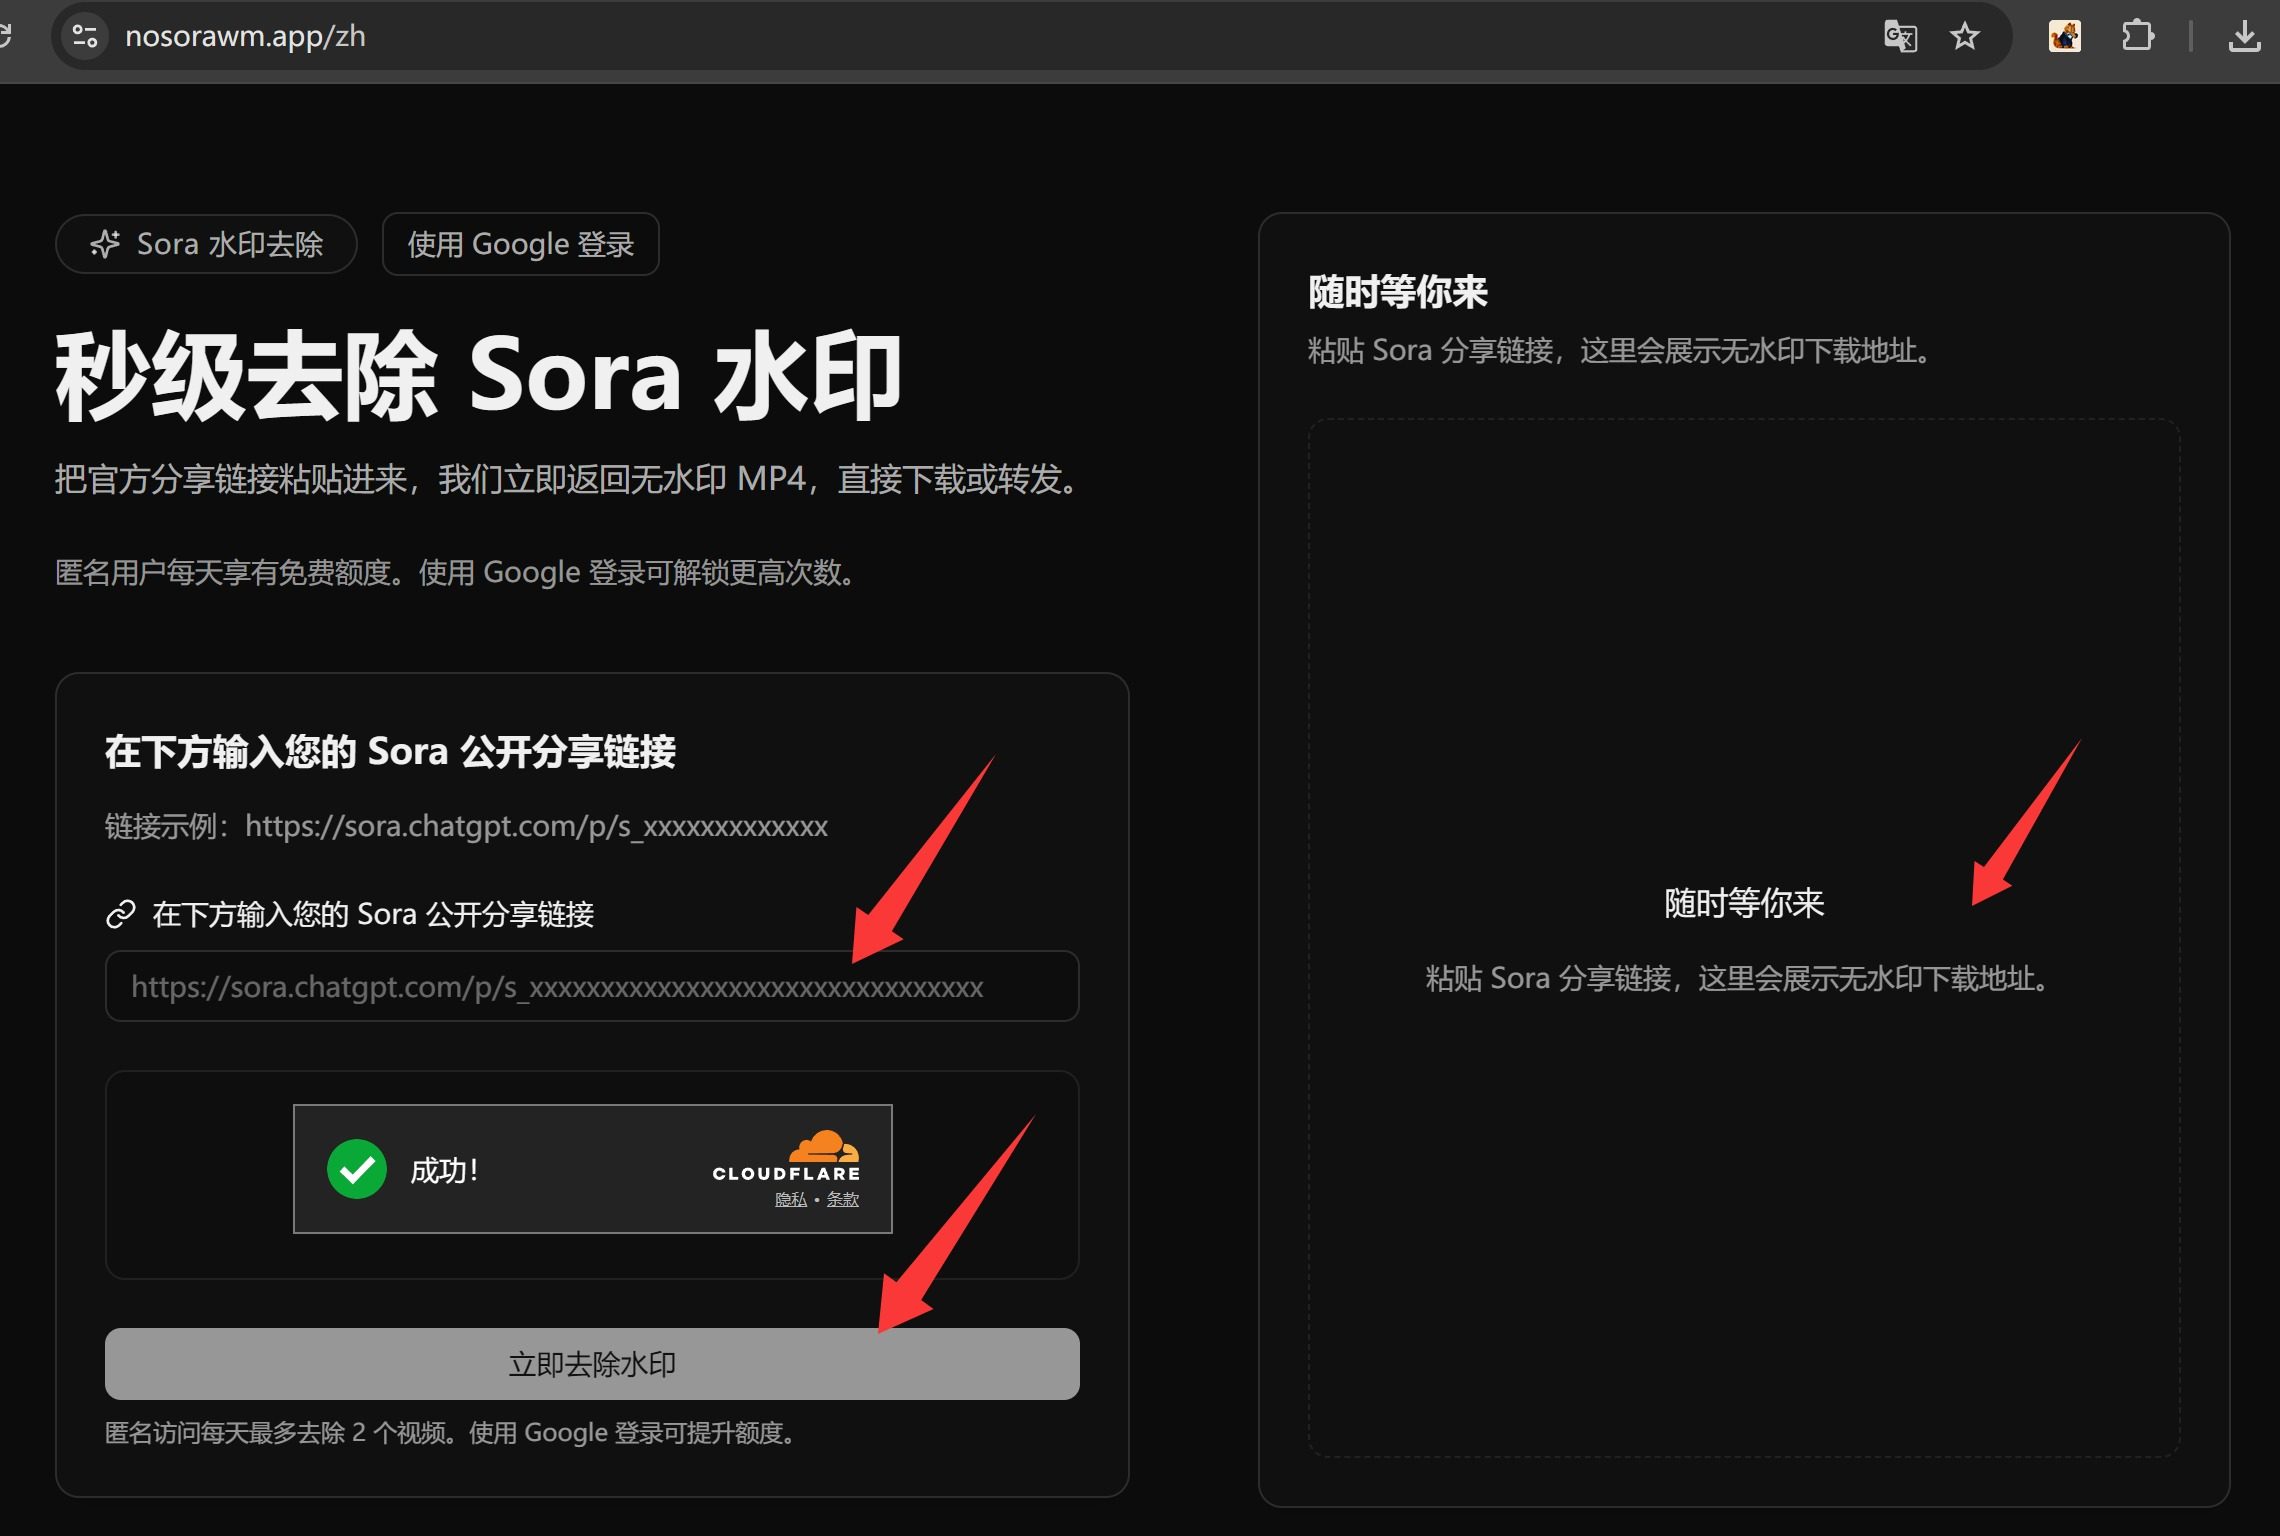Click the nosorawm.app/zh URL in address bar
Image resolution: width=2280 pixels, height=1536 pixels.
[x=245, y=37]
